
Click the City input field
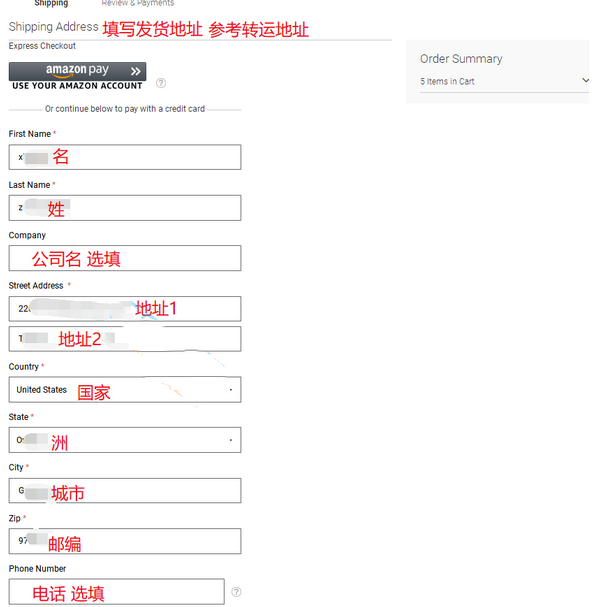pyautogui.click(x=125, y=490)
